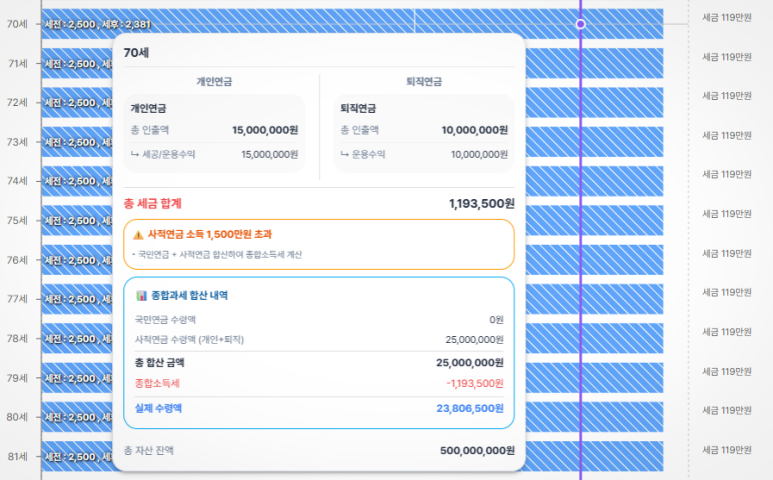773x480 pixels.
Task: Click the arrow icon before 세공/운용수익
Action: [134, 155]
